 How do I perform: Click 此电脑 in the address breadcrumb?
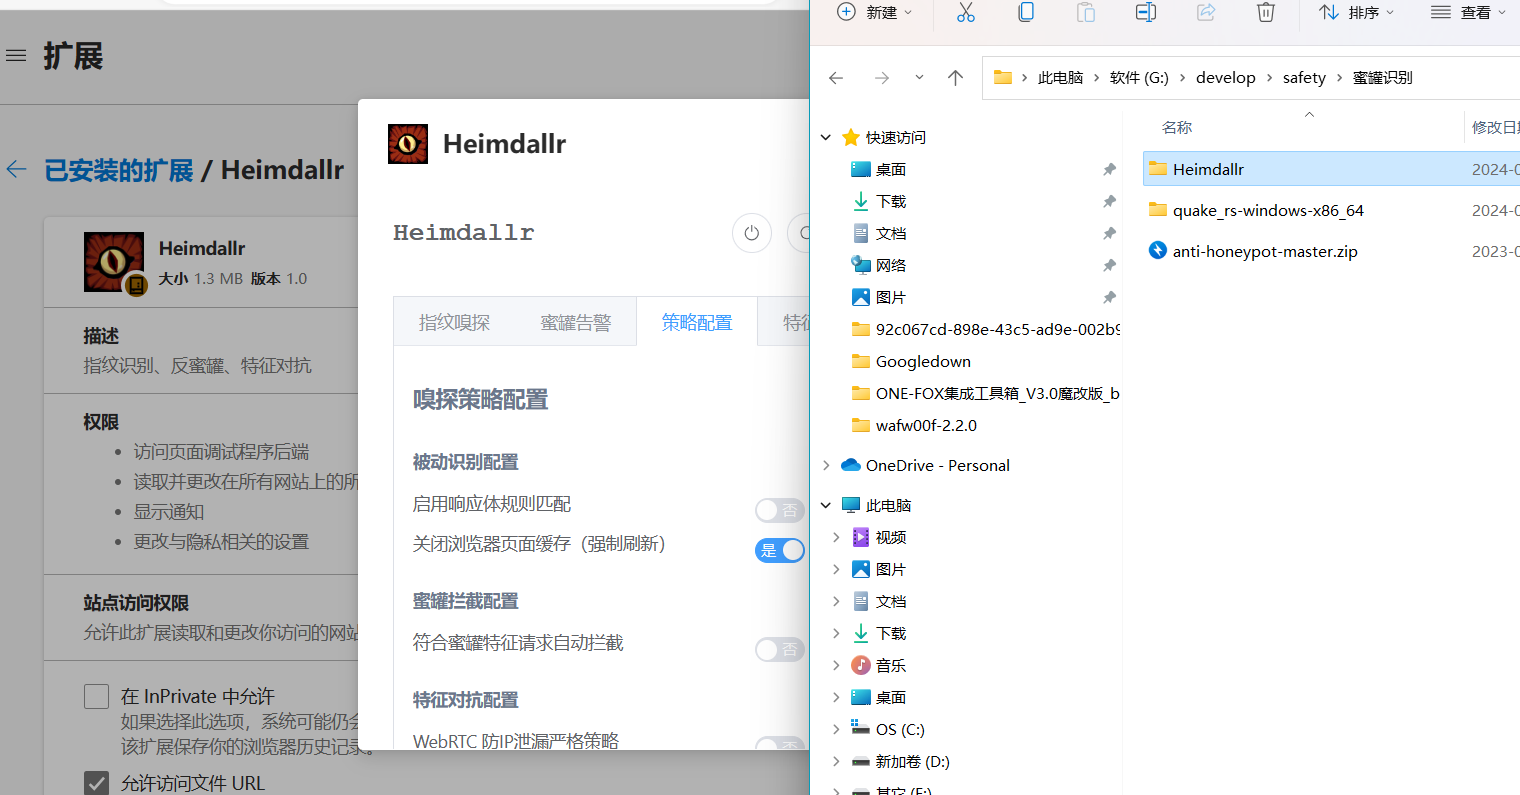1060,78
